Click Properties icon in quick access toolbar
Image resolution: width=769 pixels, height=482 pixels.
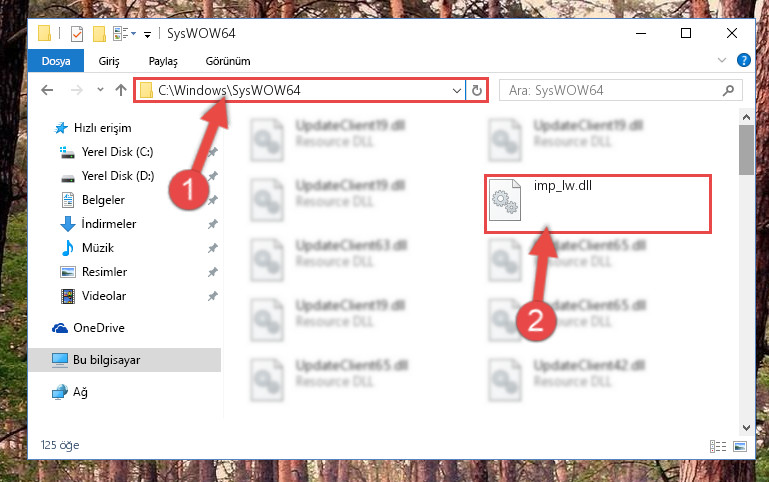click(77, 34)
